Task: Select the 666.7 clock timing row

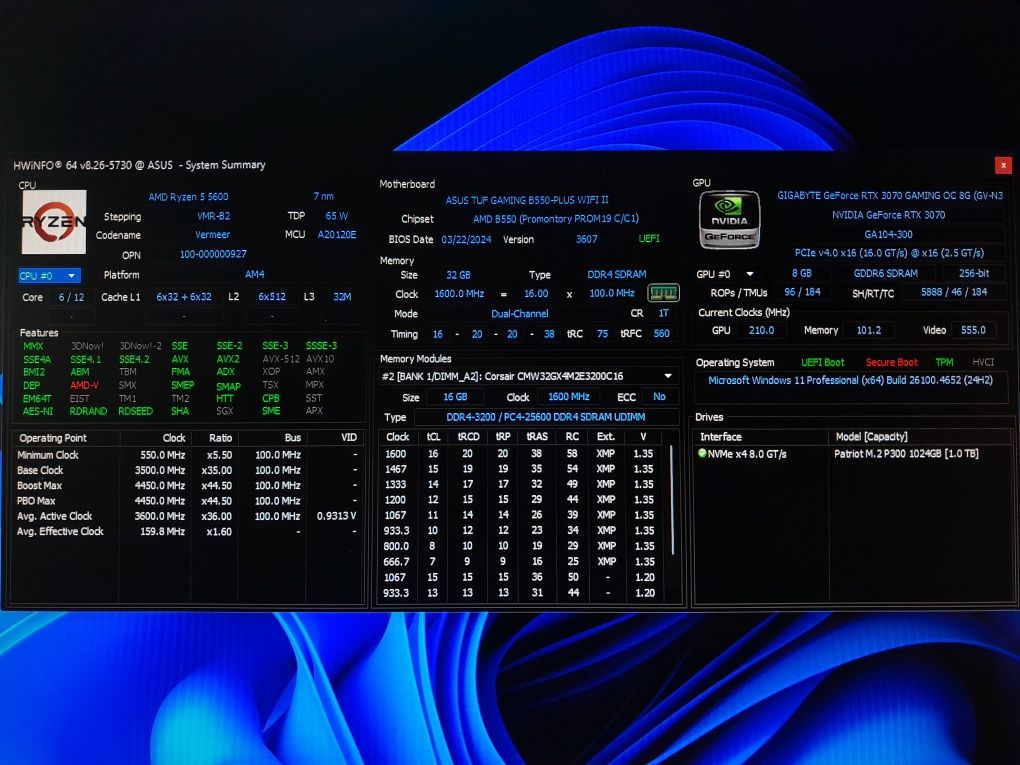Action: click(x=522, y=562)
